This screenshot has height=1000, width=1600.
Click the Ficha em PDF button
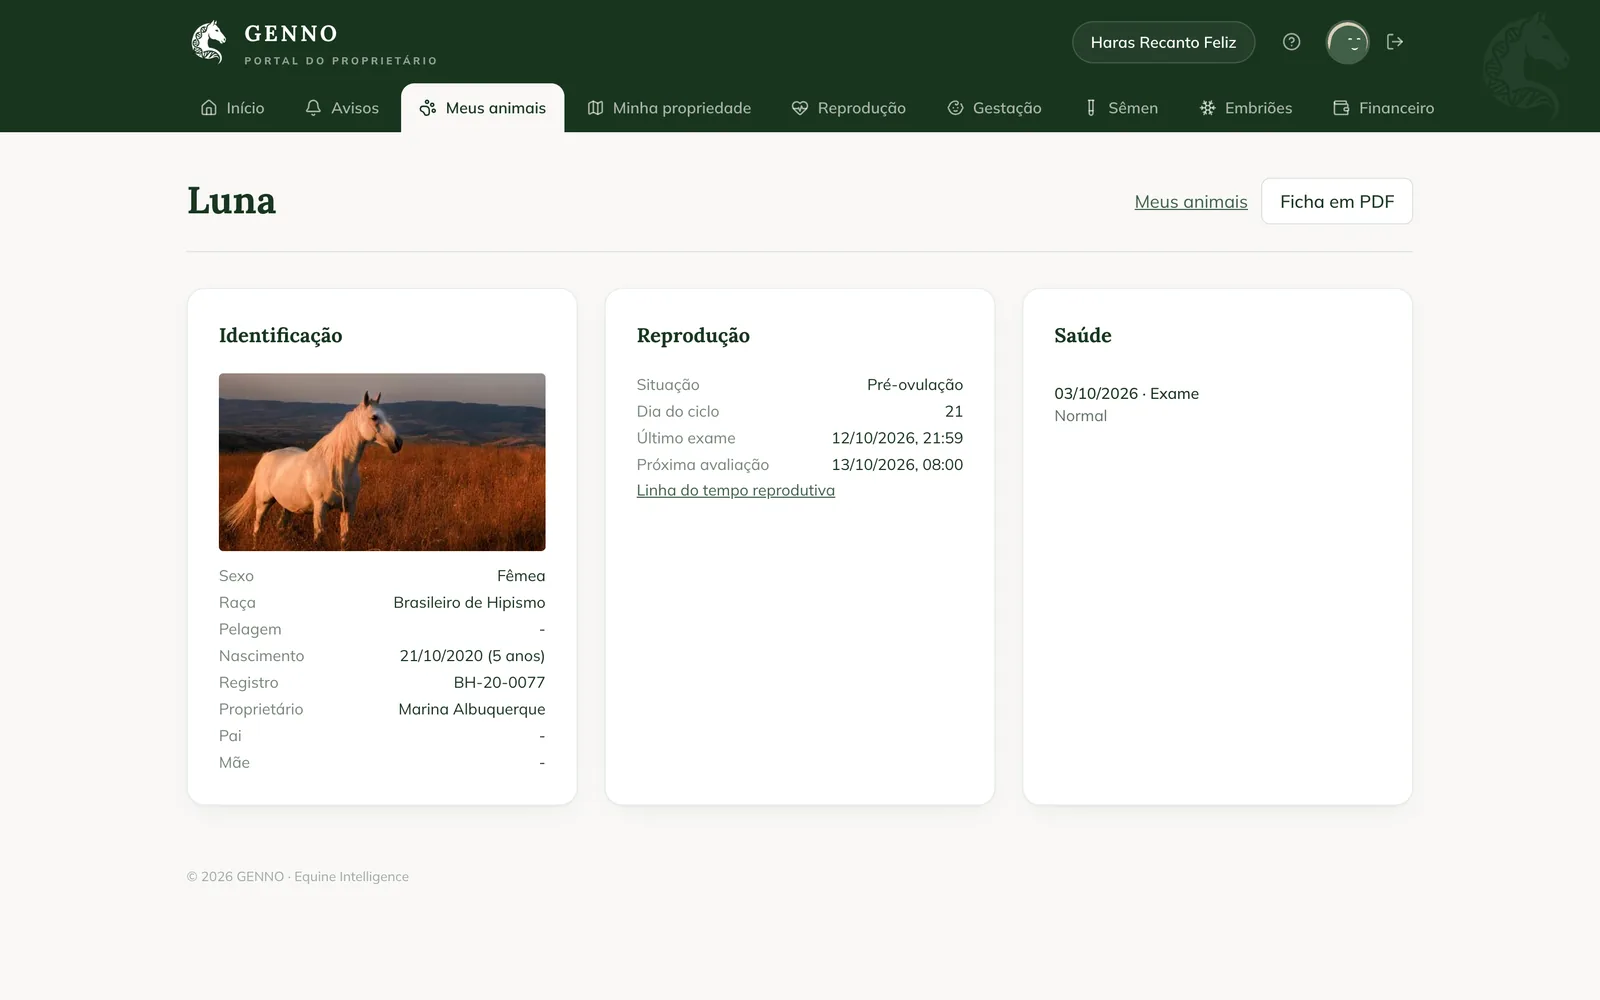tap(1337, 201)
